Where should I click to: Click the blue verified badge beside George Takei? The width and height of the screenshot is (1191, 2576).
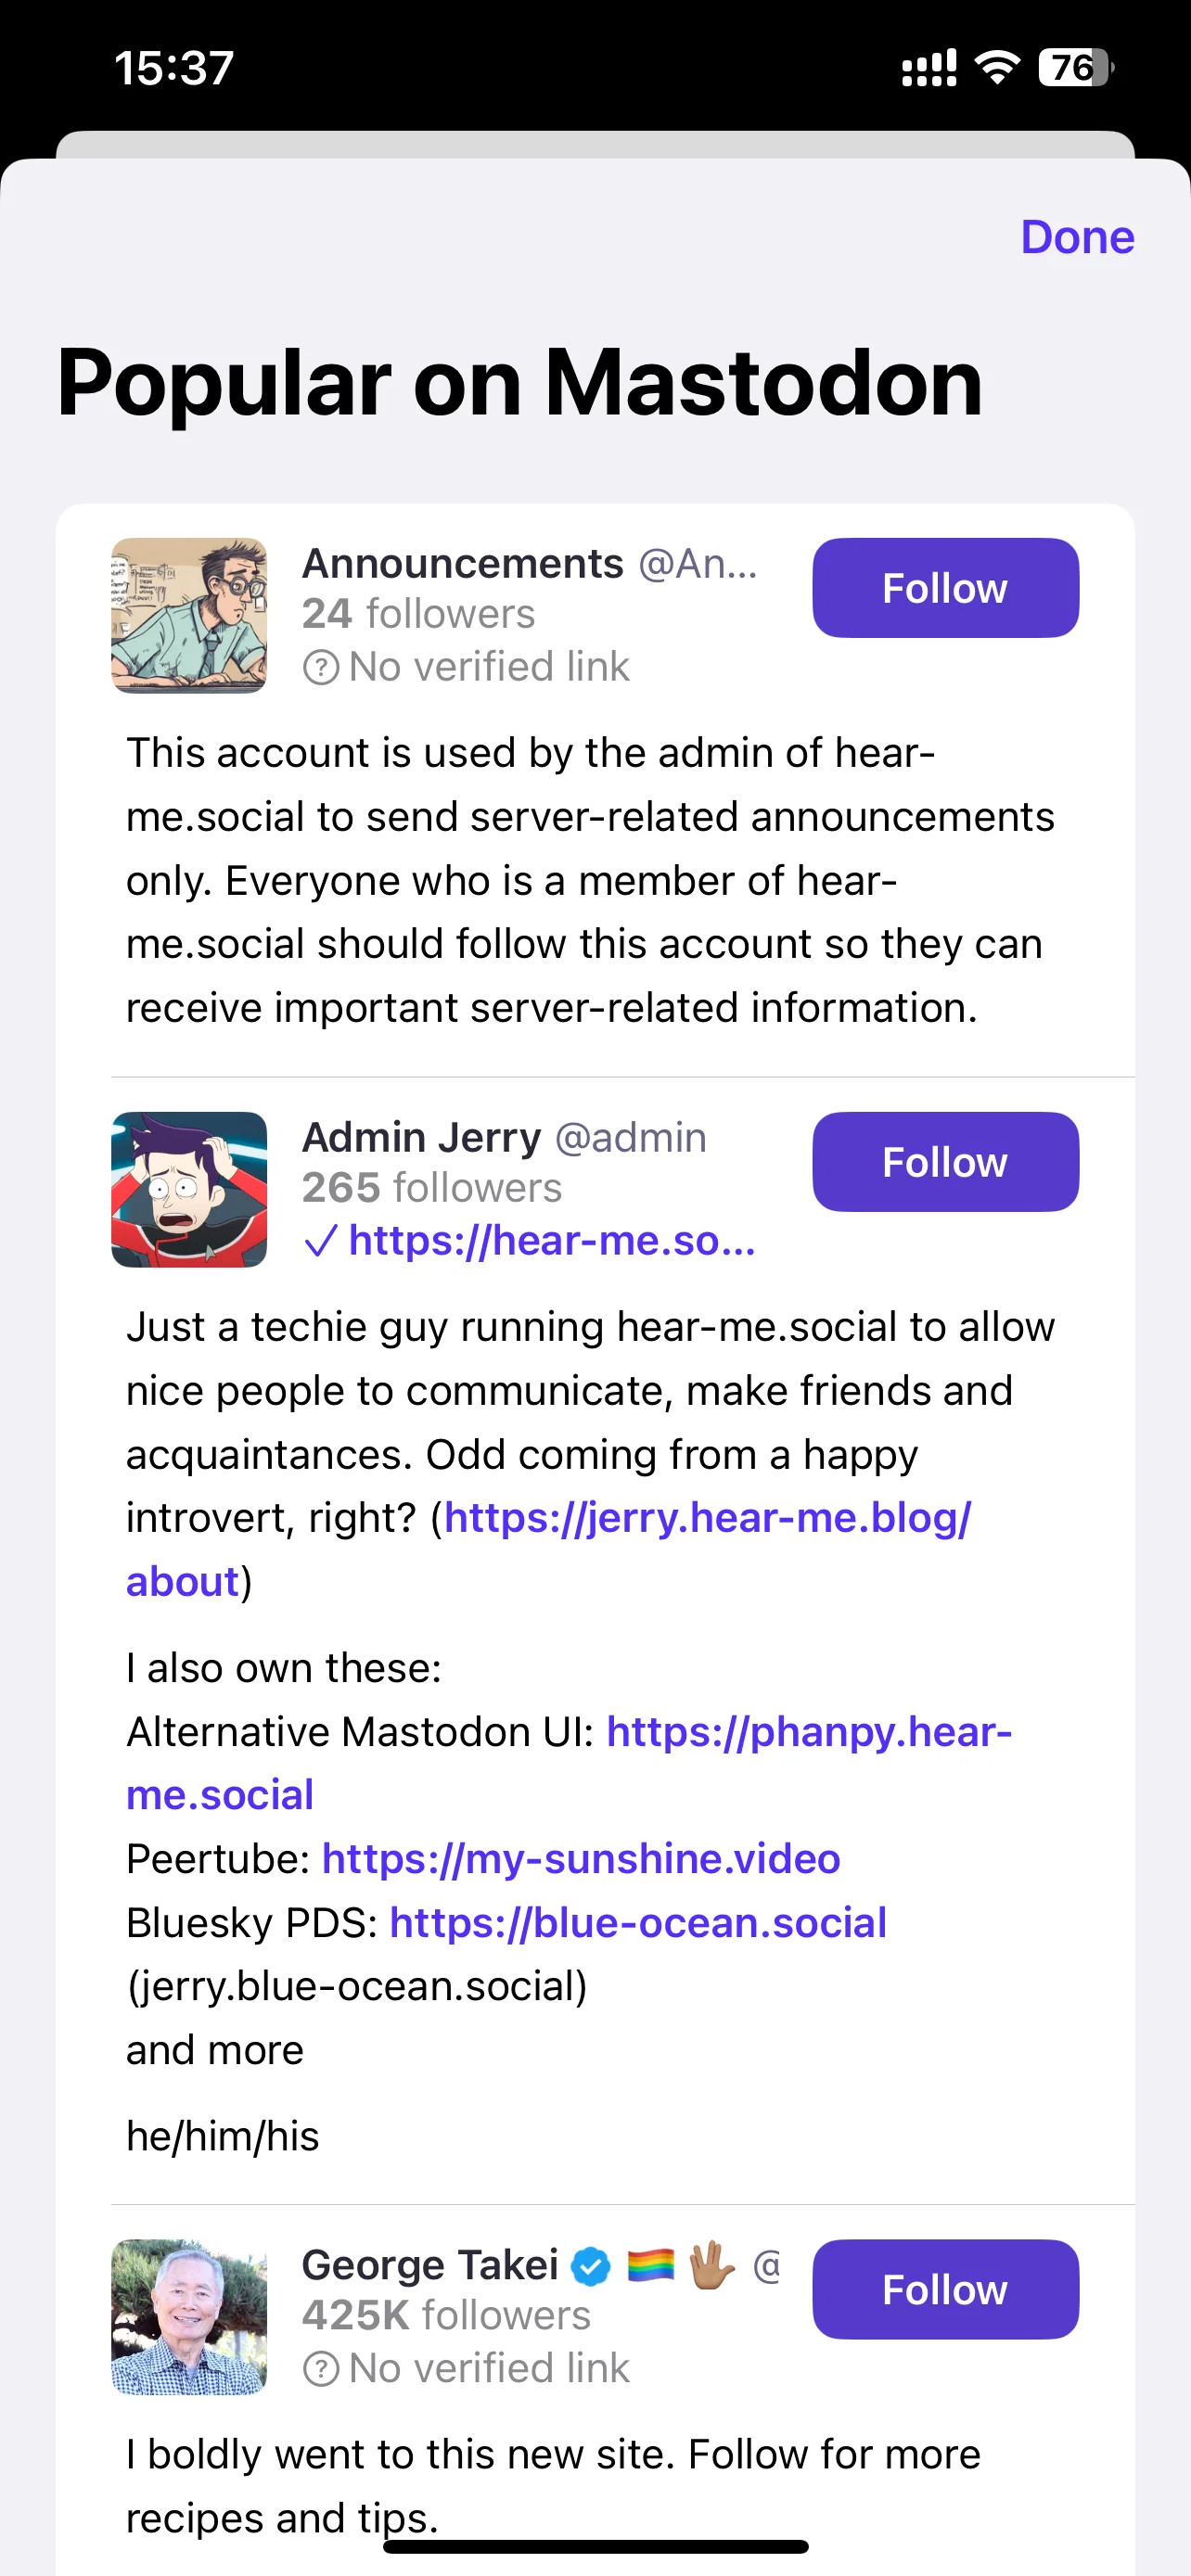[591, 2266]
